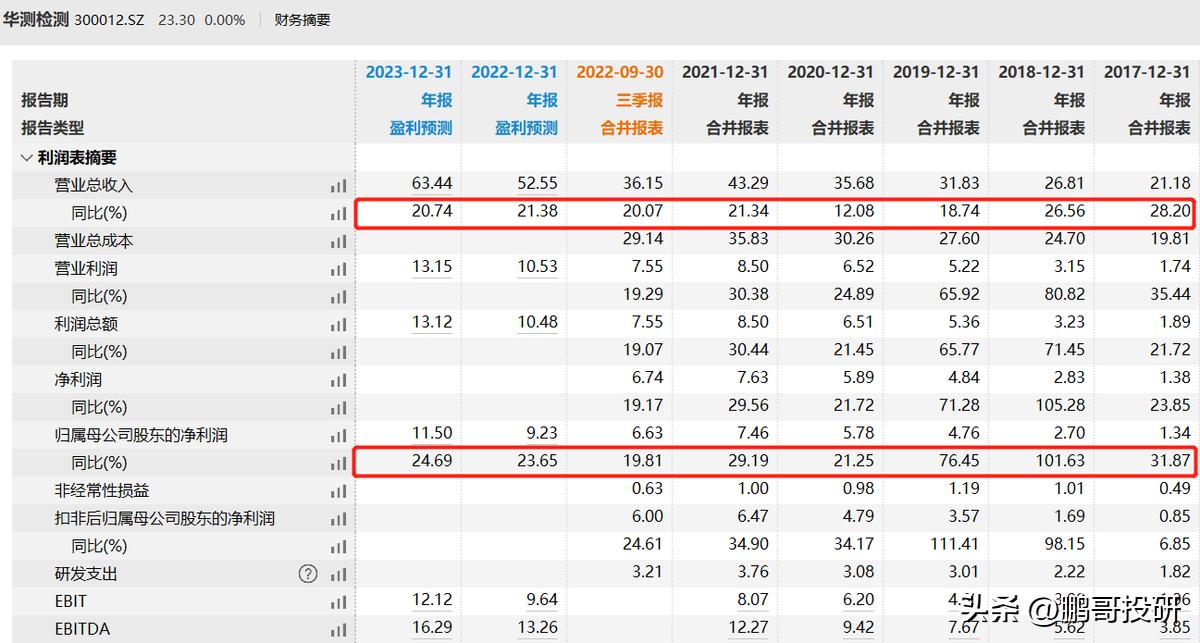Open the chart icon next to 净利润
This screenshot has height=643, width=1200.
pos(338,379)
